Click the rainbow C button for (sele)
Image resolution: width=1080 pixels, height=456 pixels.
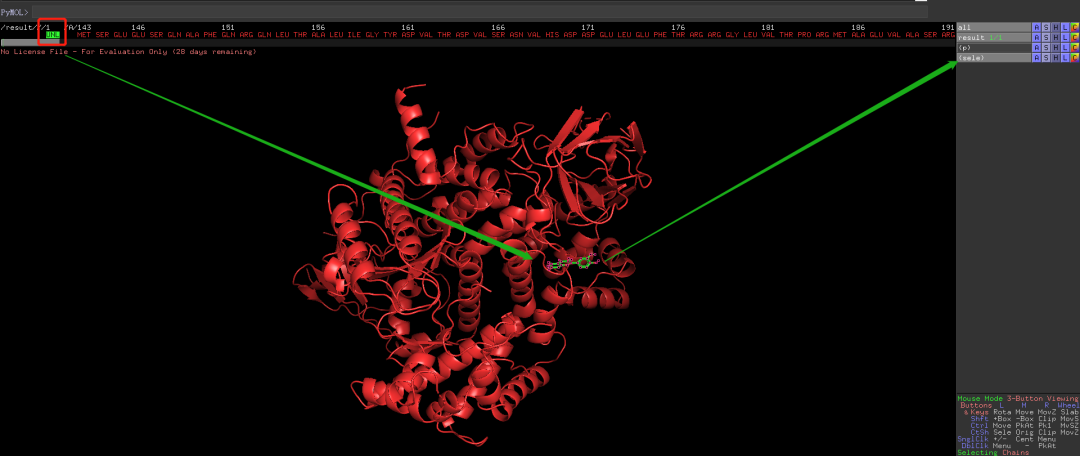pos(1075,58)
